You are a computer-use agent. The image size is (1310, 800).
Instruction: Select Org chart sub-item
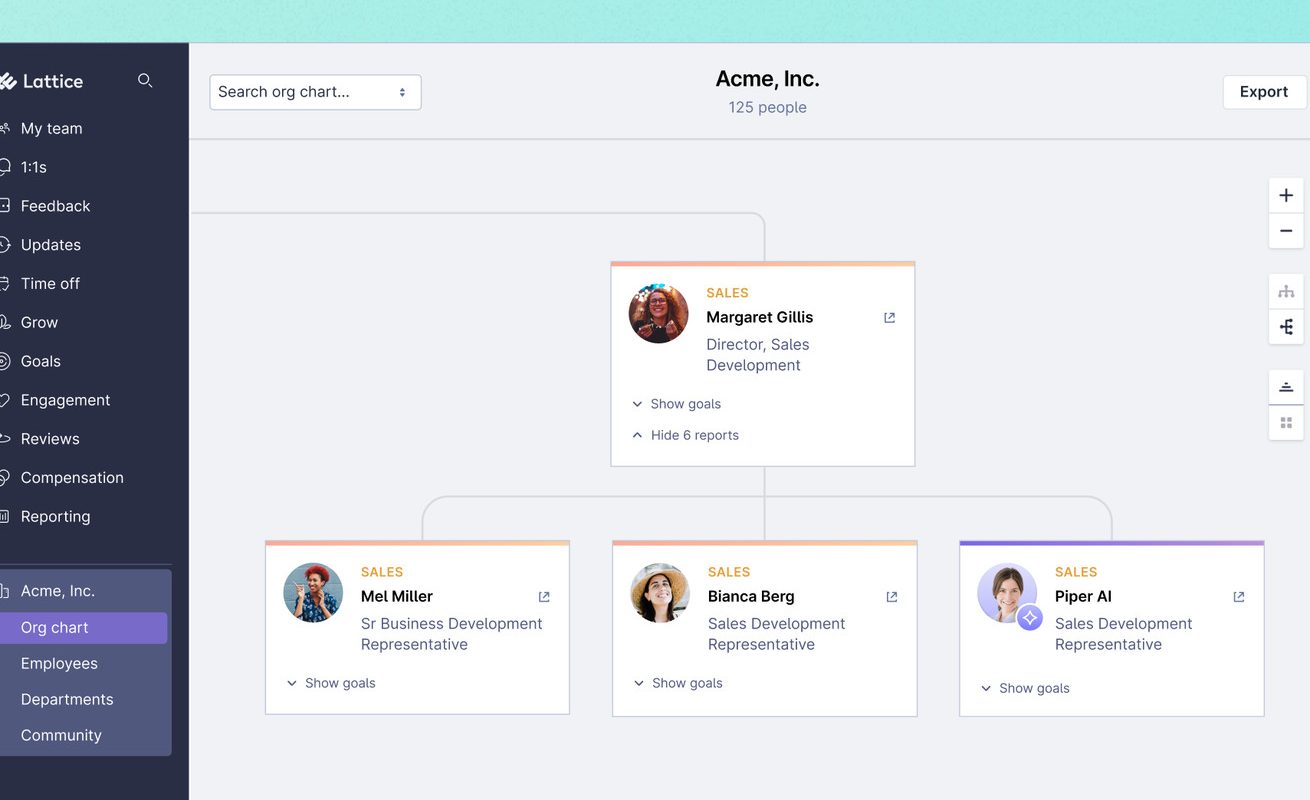pos(83,628)
